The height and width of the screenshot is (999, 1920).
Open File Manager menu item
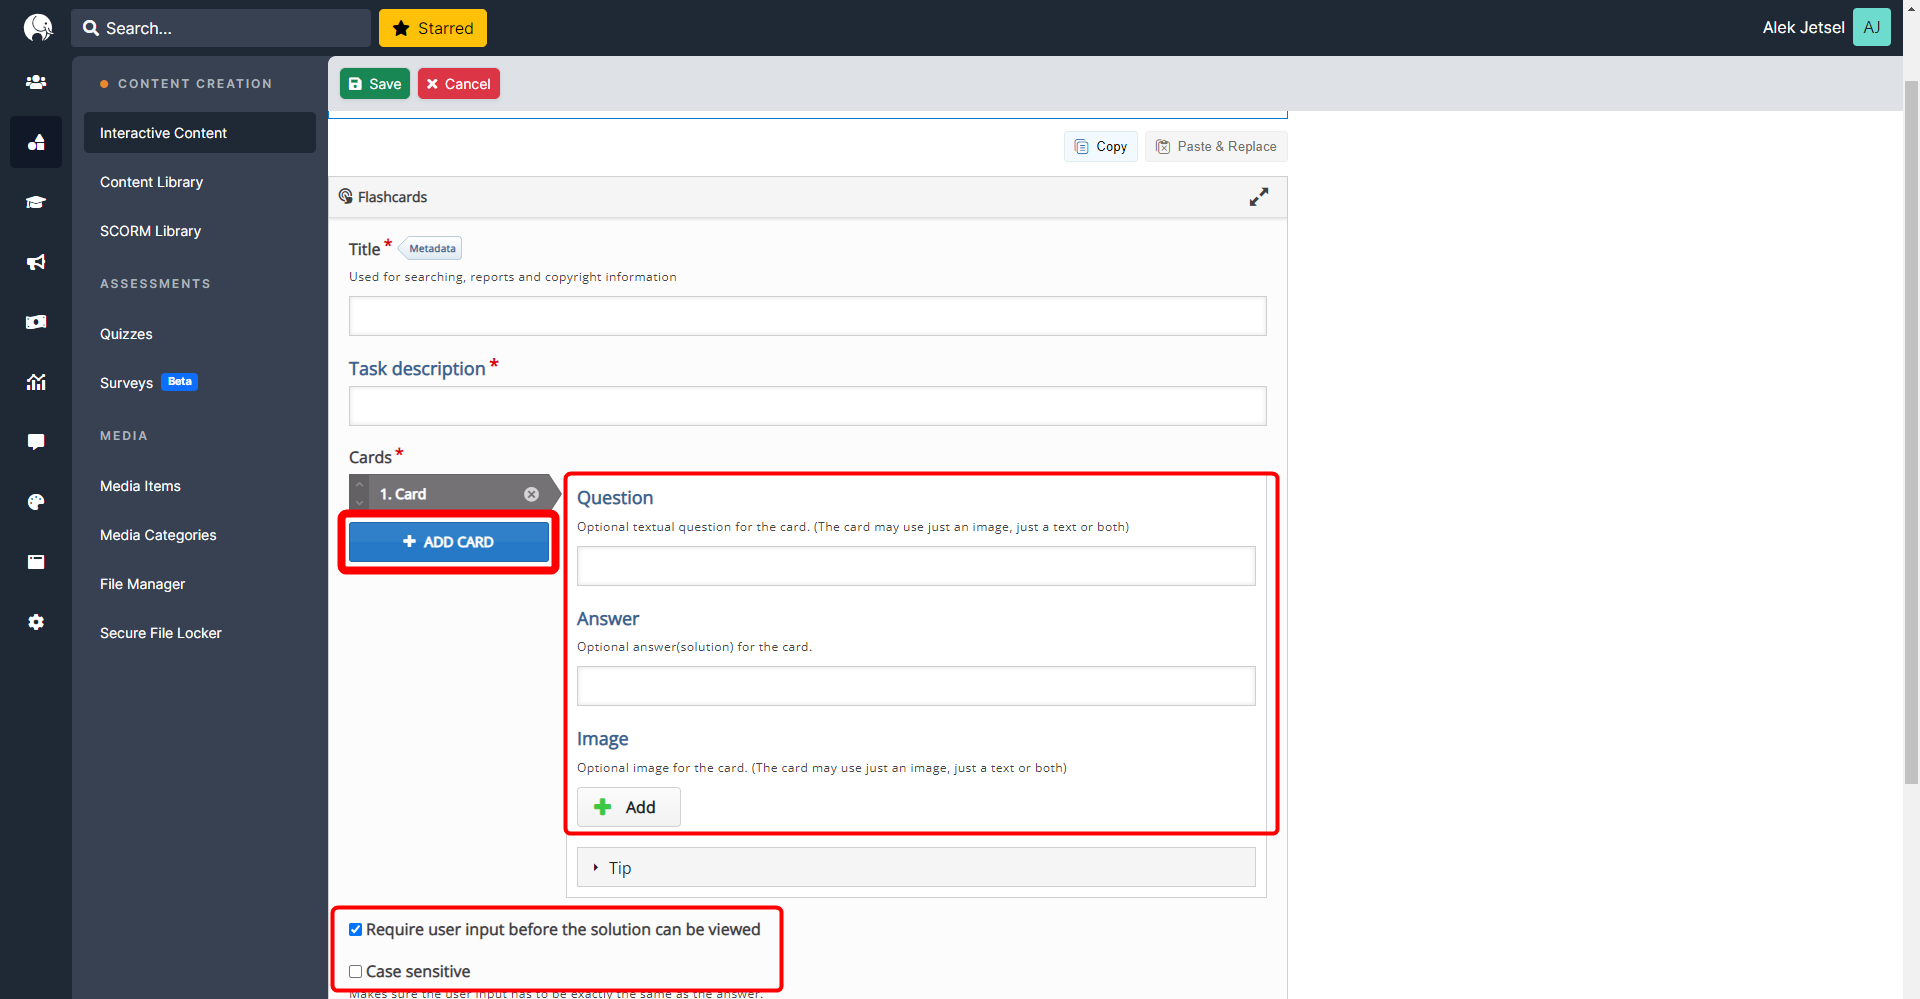pyautogui.click(x=142, y=584)
